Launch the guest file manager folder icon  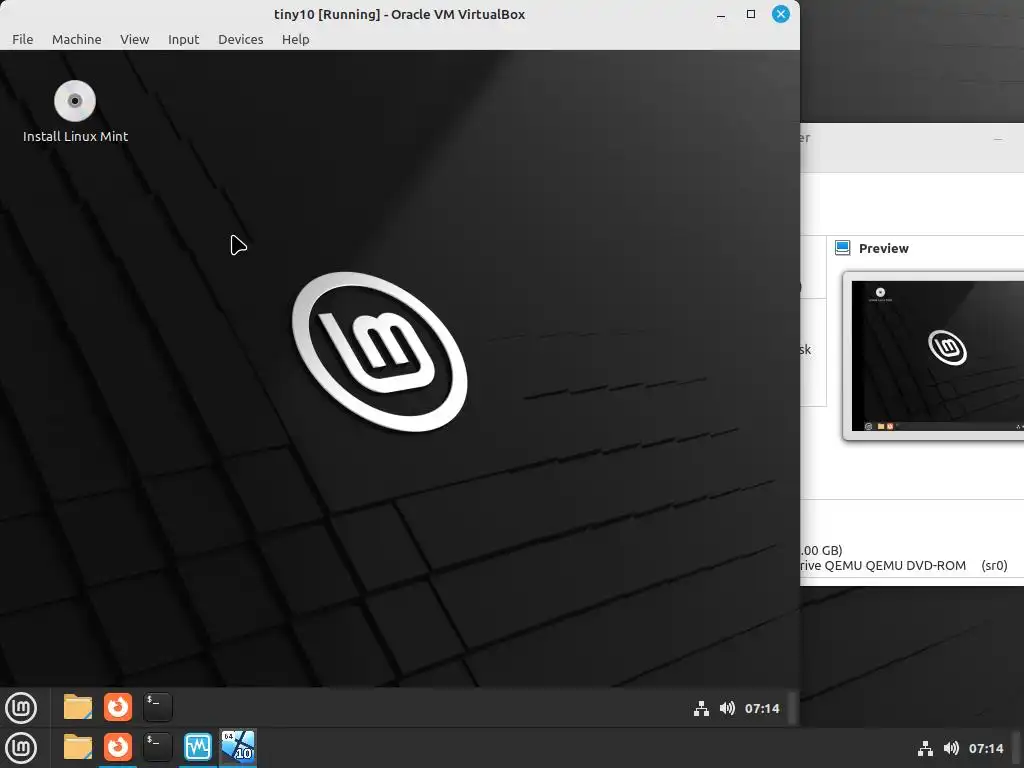click(x=78, y=707)
